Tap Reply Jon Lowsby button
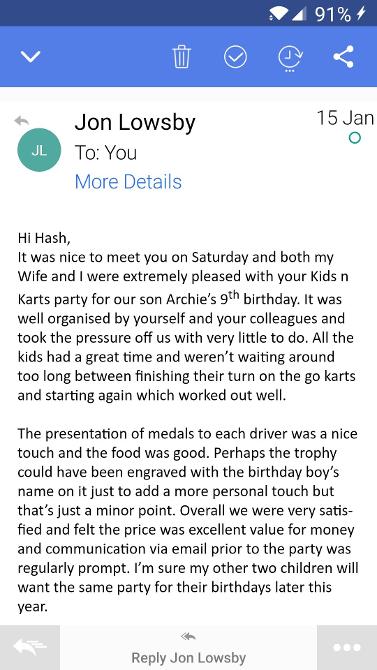The width and height of the screenshot is (377, 670). [188, 658]
